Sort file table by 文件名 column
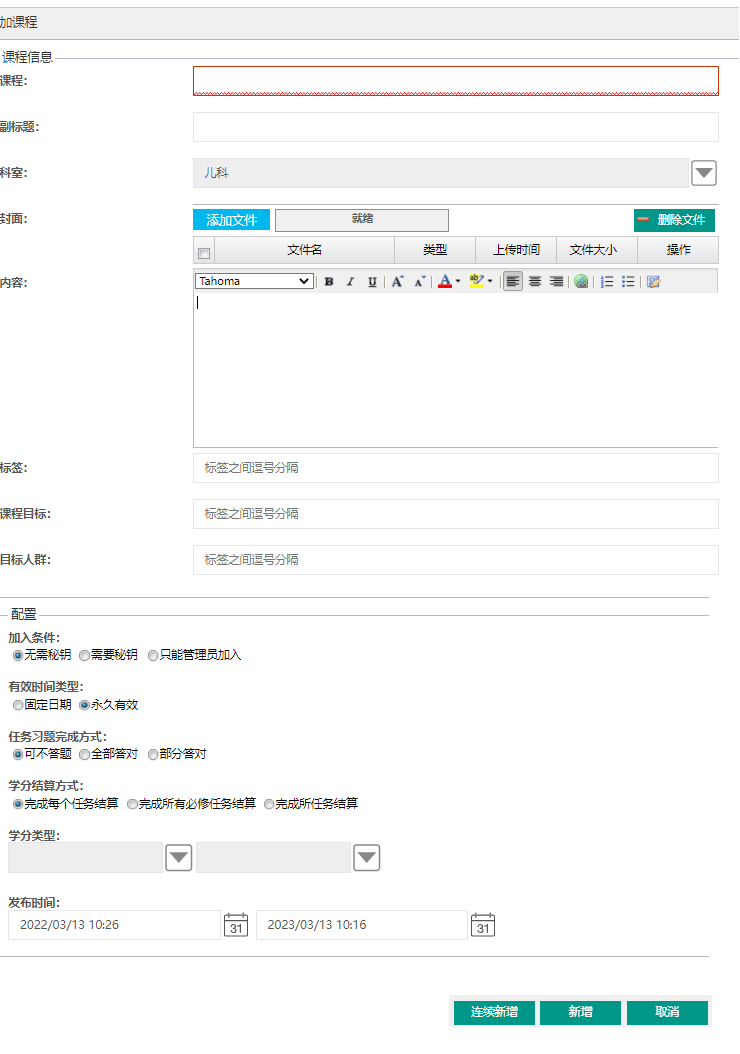The height and width of the screenshot is (1054, 740). (304, 250)
